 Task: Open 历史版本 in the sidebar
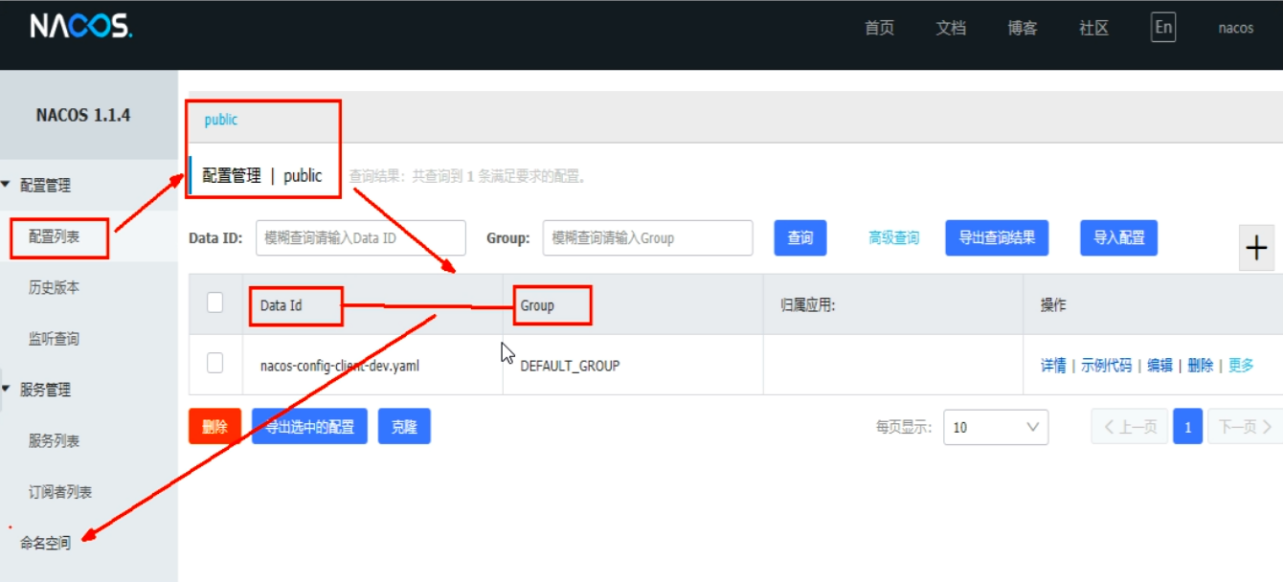tap(54, 288)
